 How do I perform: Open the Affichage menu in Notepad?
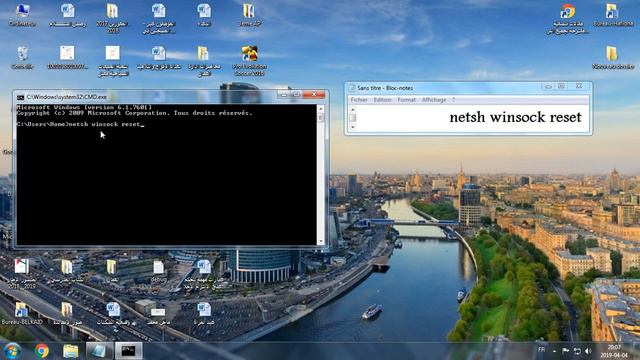434,100
